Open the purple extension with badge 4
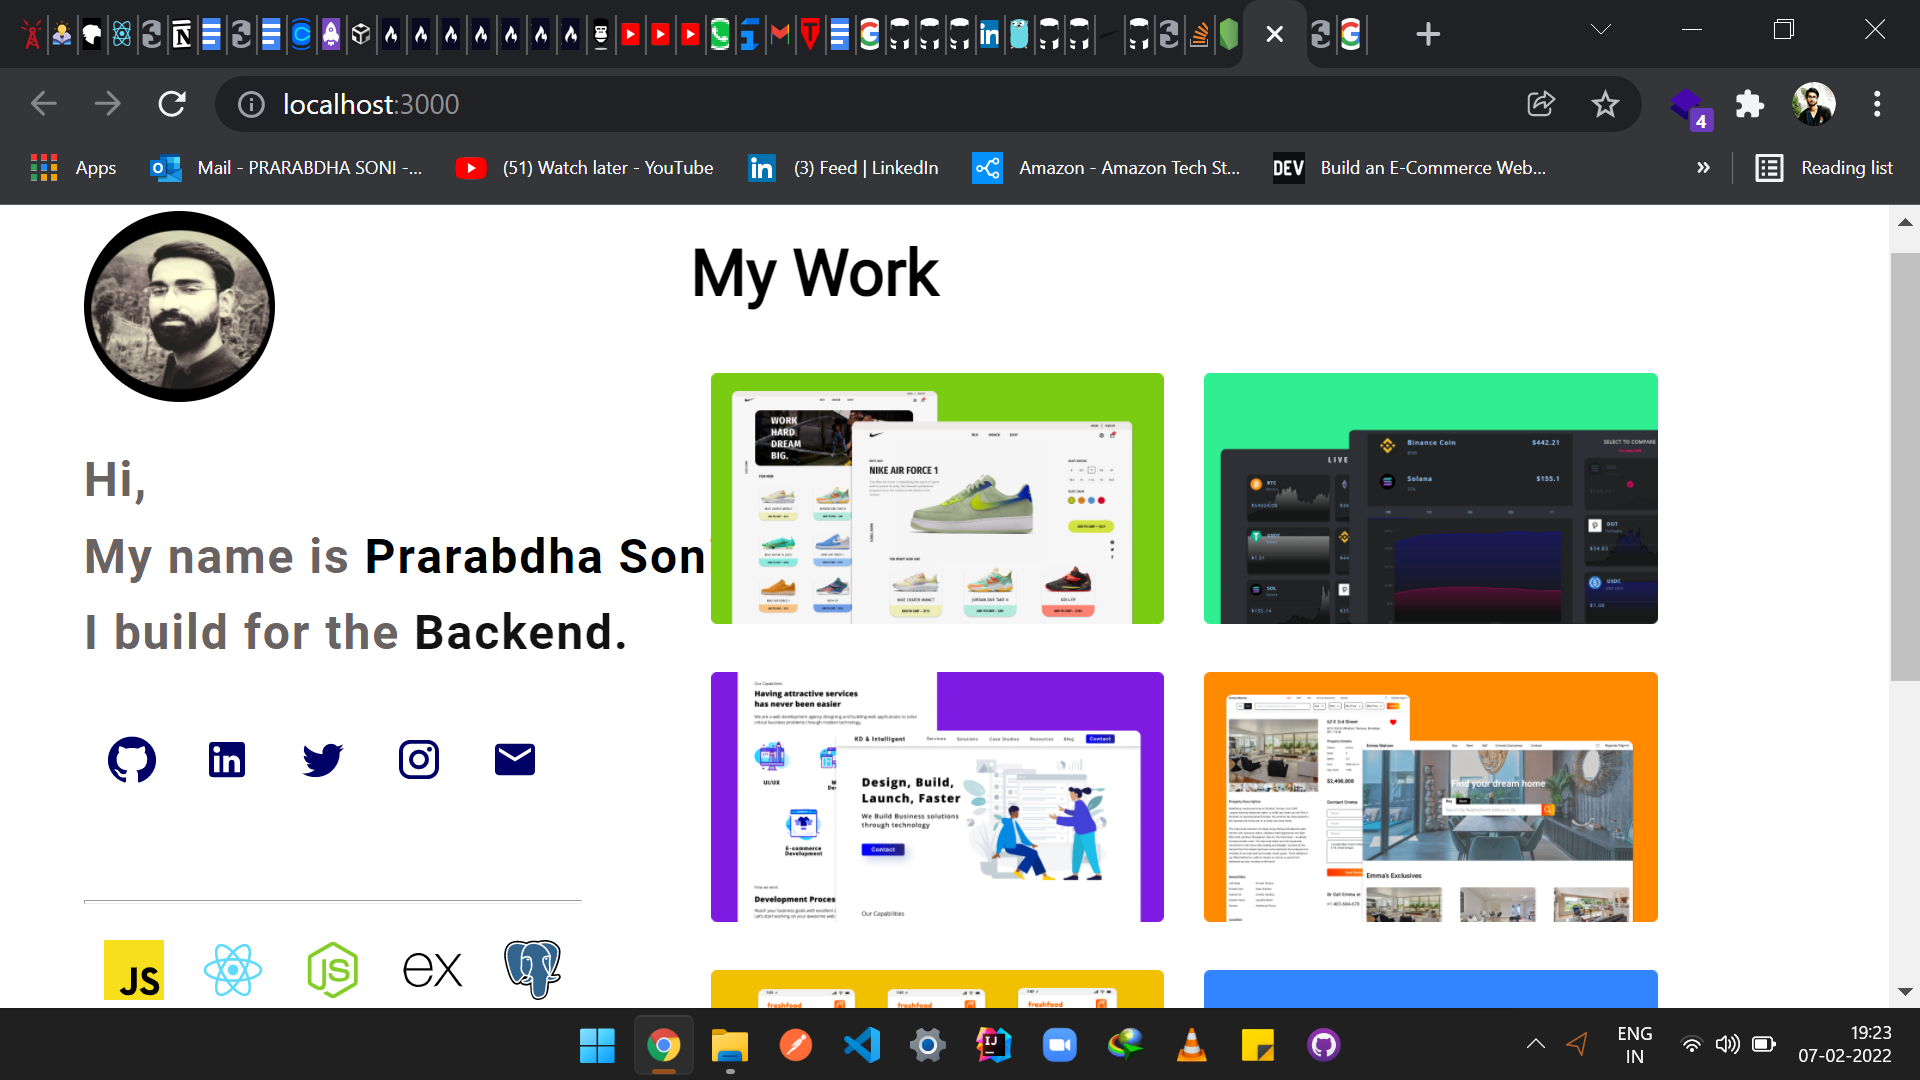The height and width of the screenshot is (1080, 1920). point(1690,106)
